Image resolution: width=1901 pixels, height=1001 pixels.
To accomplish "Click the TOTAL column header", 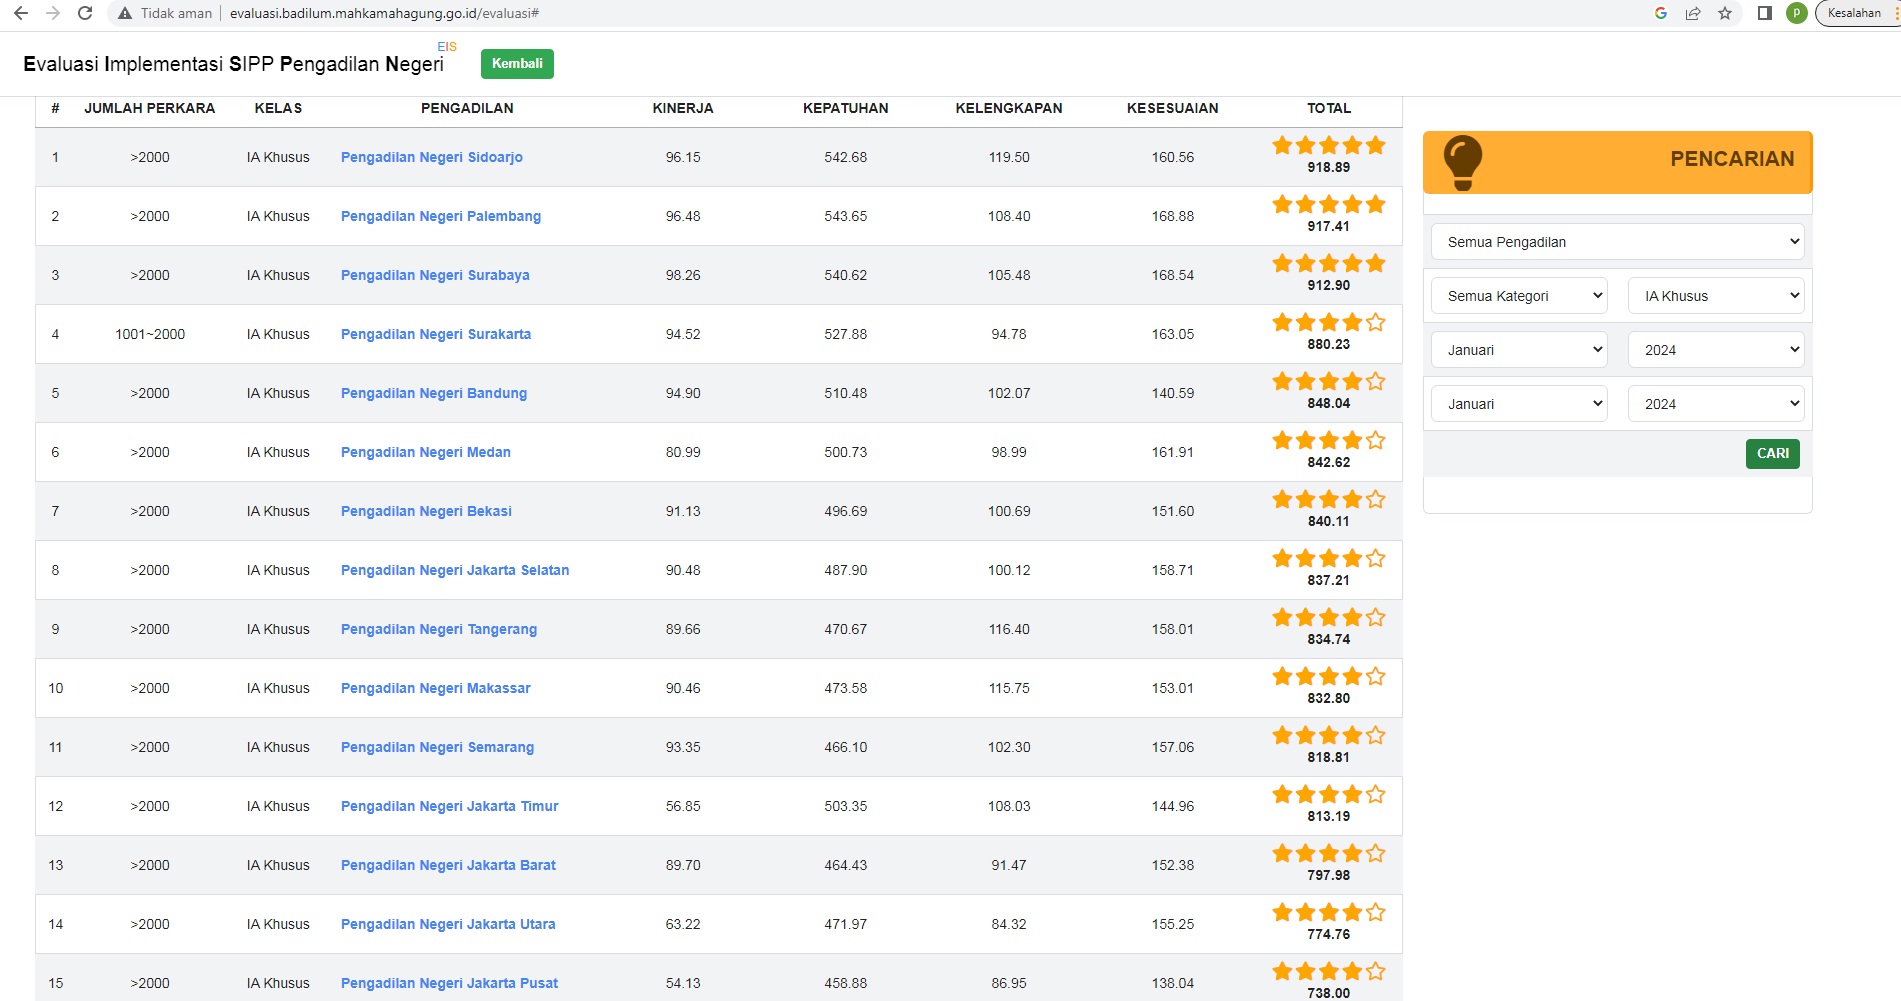I will [x=1328, y=108].
